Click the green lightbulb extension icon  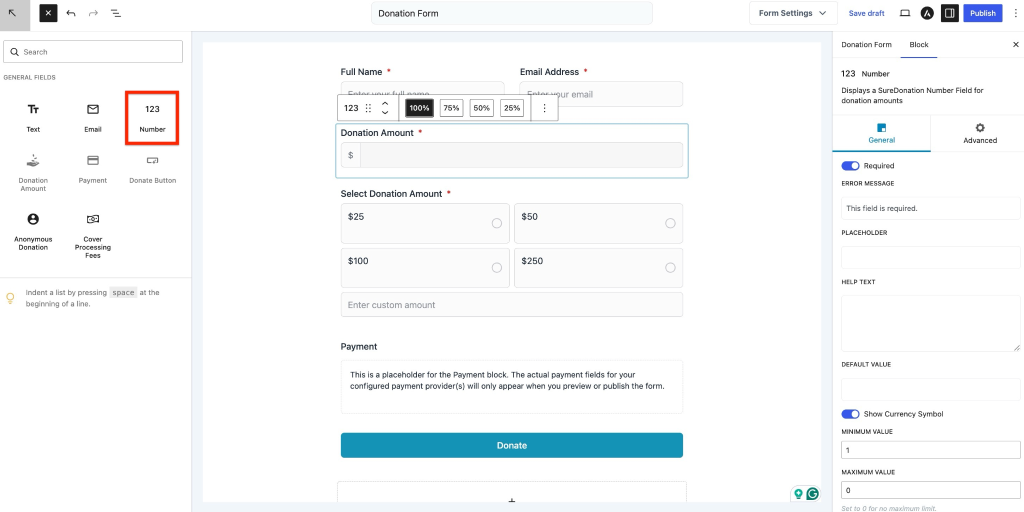pyautogui.click(x=798, y=494)
